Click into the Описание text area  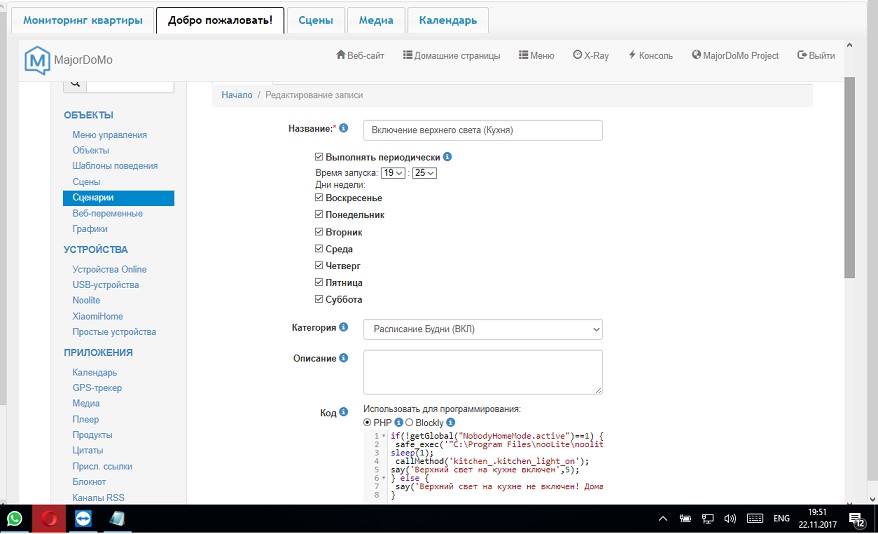[x=482, y=372]
